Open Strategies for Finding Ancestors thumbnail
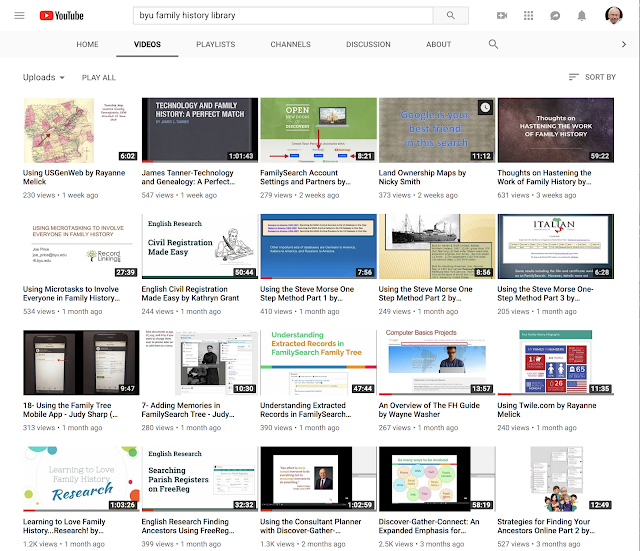Screen dimensions: 640x551 [x=556, y=479]
